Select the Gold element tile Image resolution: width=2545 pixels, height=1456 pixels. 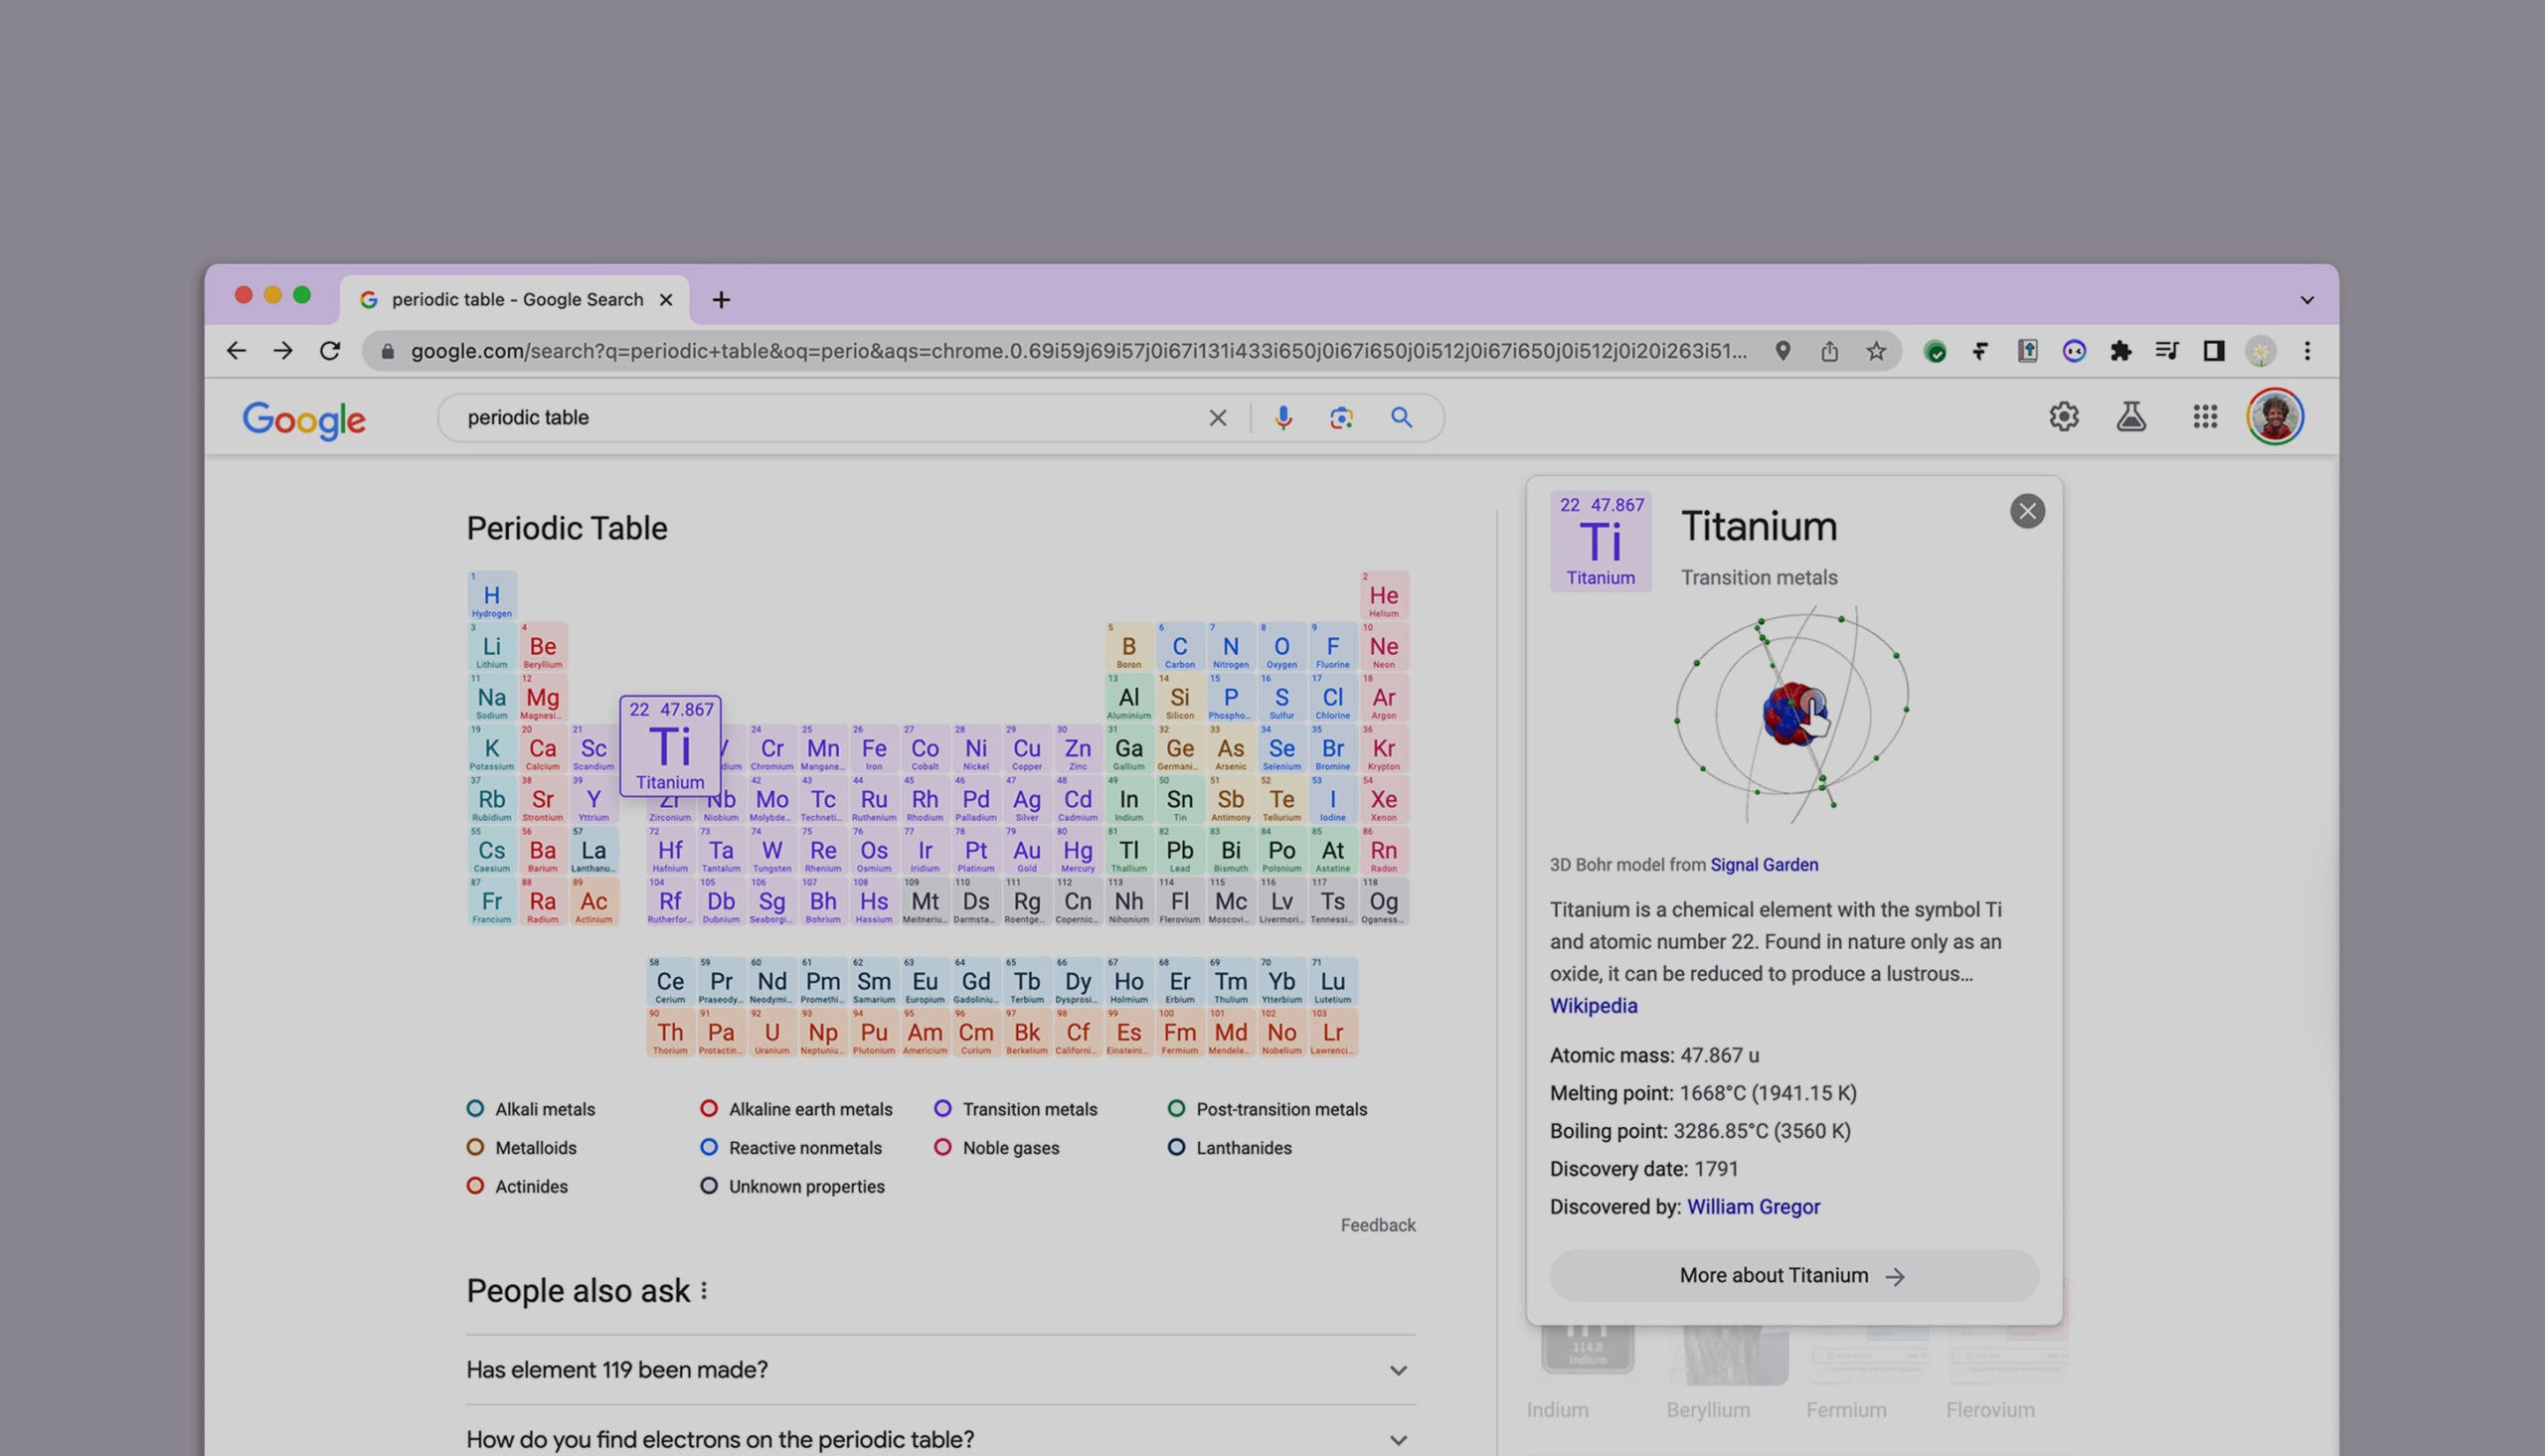point(1027,852)
